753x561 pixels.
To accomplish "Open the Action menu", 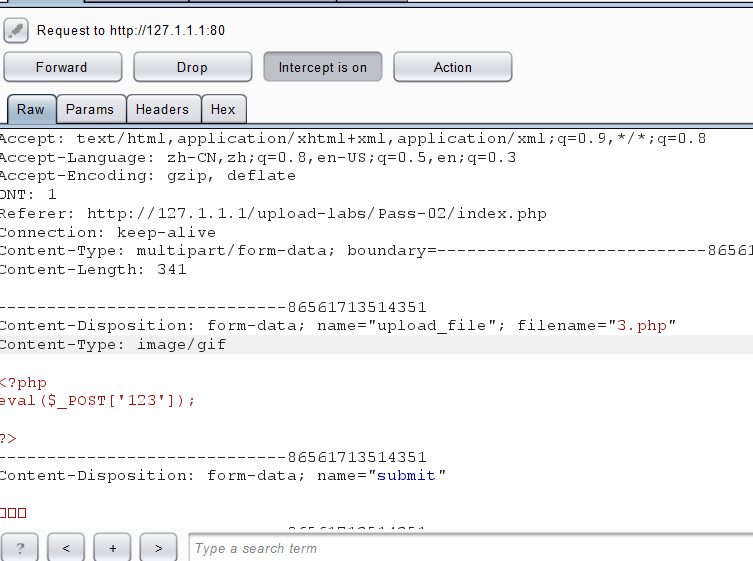I will [x=452, y=67].
